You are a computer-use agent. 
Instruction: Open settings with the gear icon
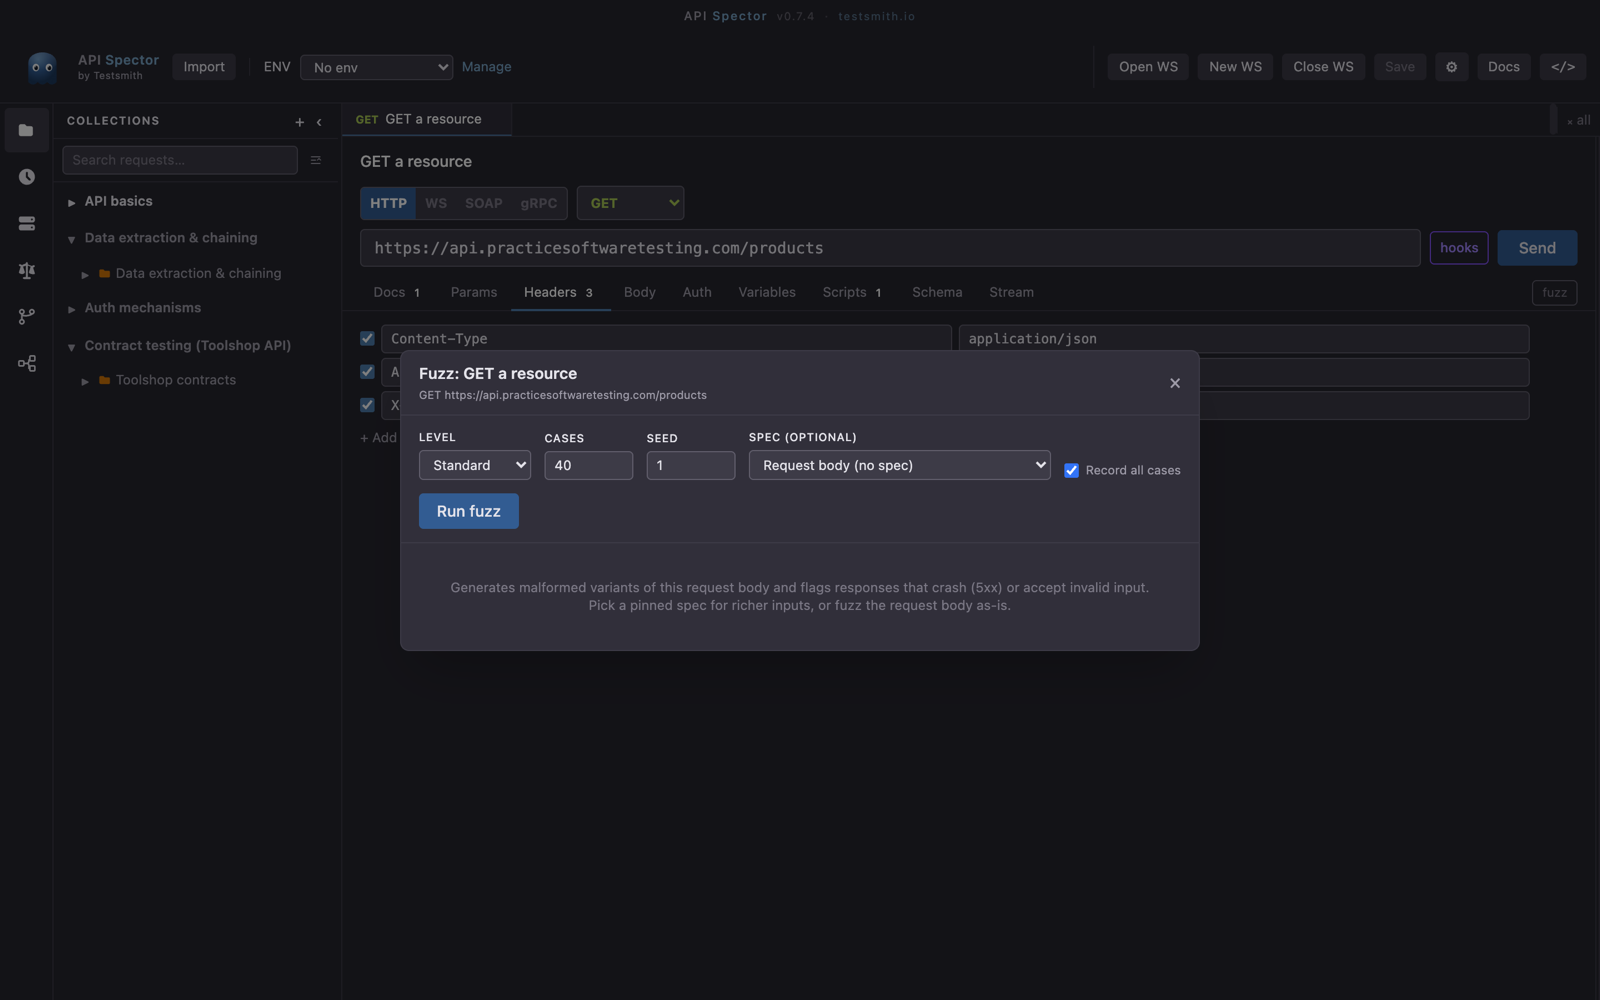pyautogui.click(x=1451, y=67)
